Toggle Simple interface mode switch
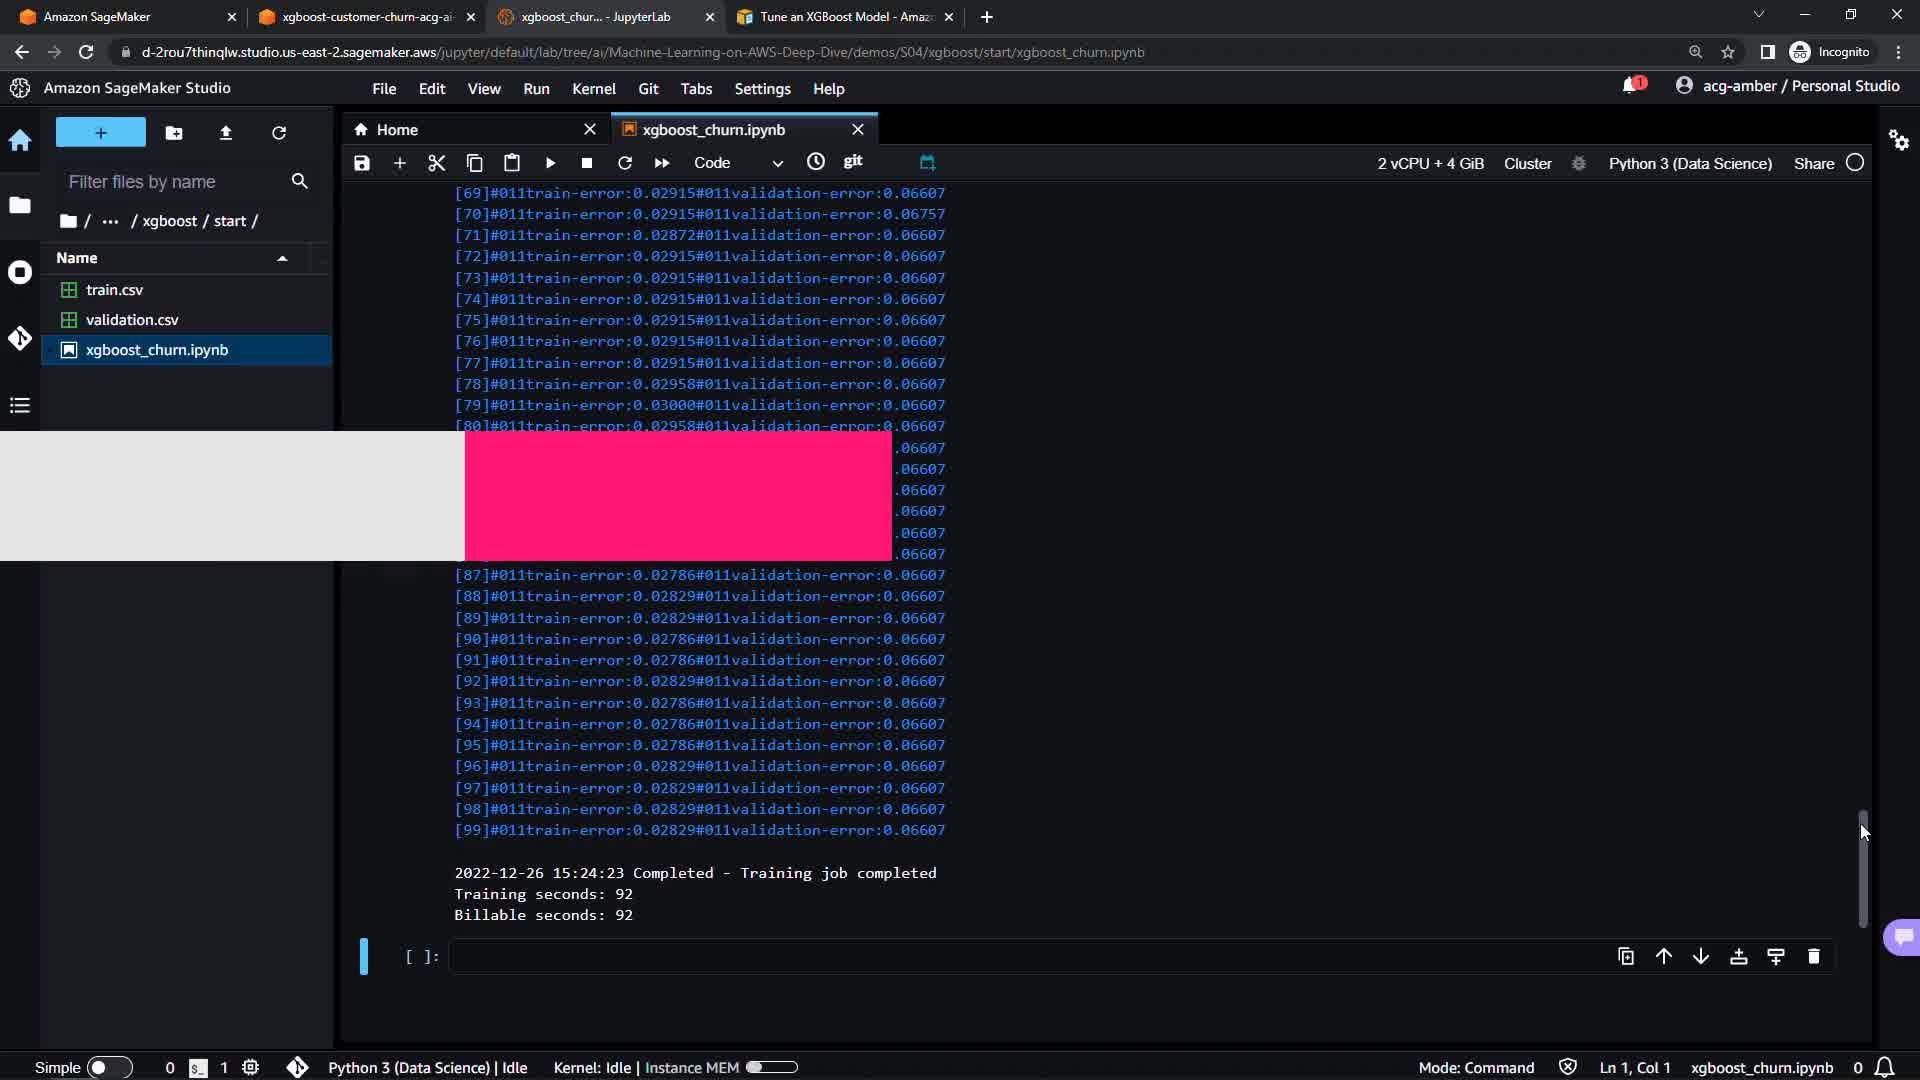 (109, 1068)
